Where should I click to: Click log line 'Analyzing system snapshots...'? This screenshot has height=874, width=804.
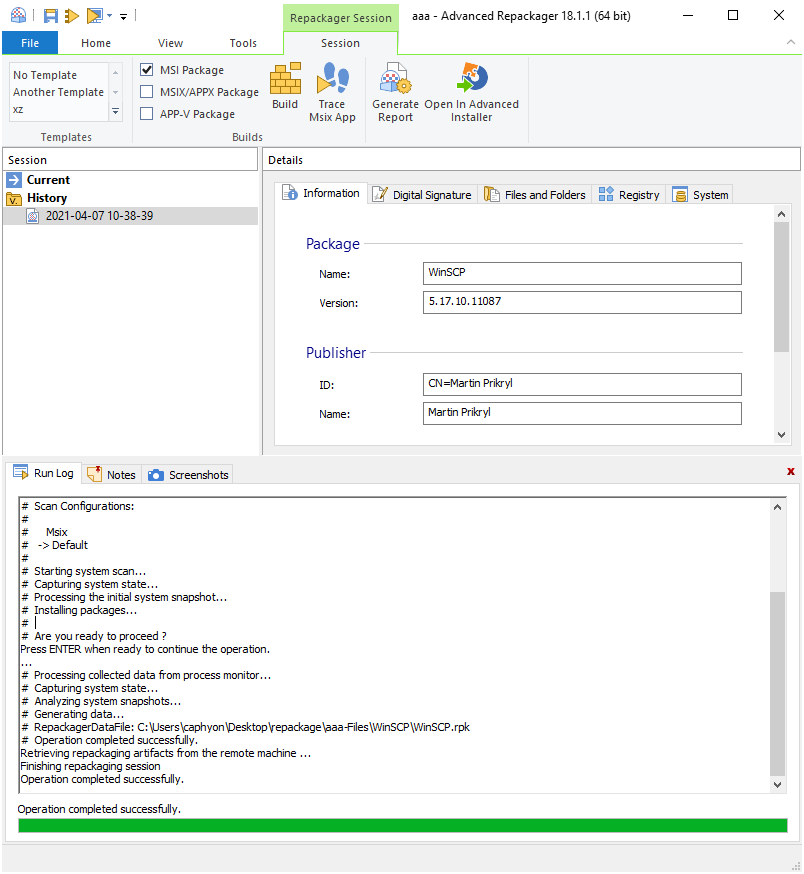101,701
